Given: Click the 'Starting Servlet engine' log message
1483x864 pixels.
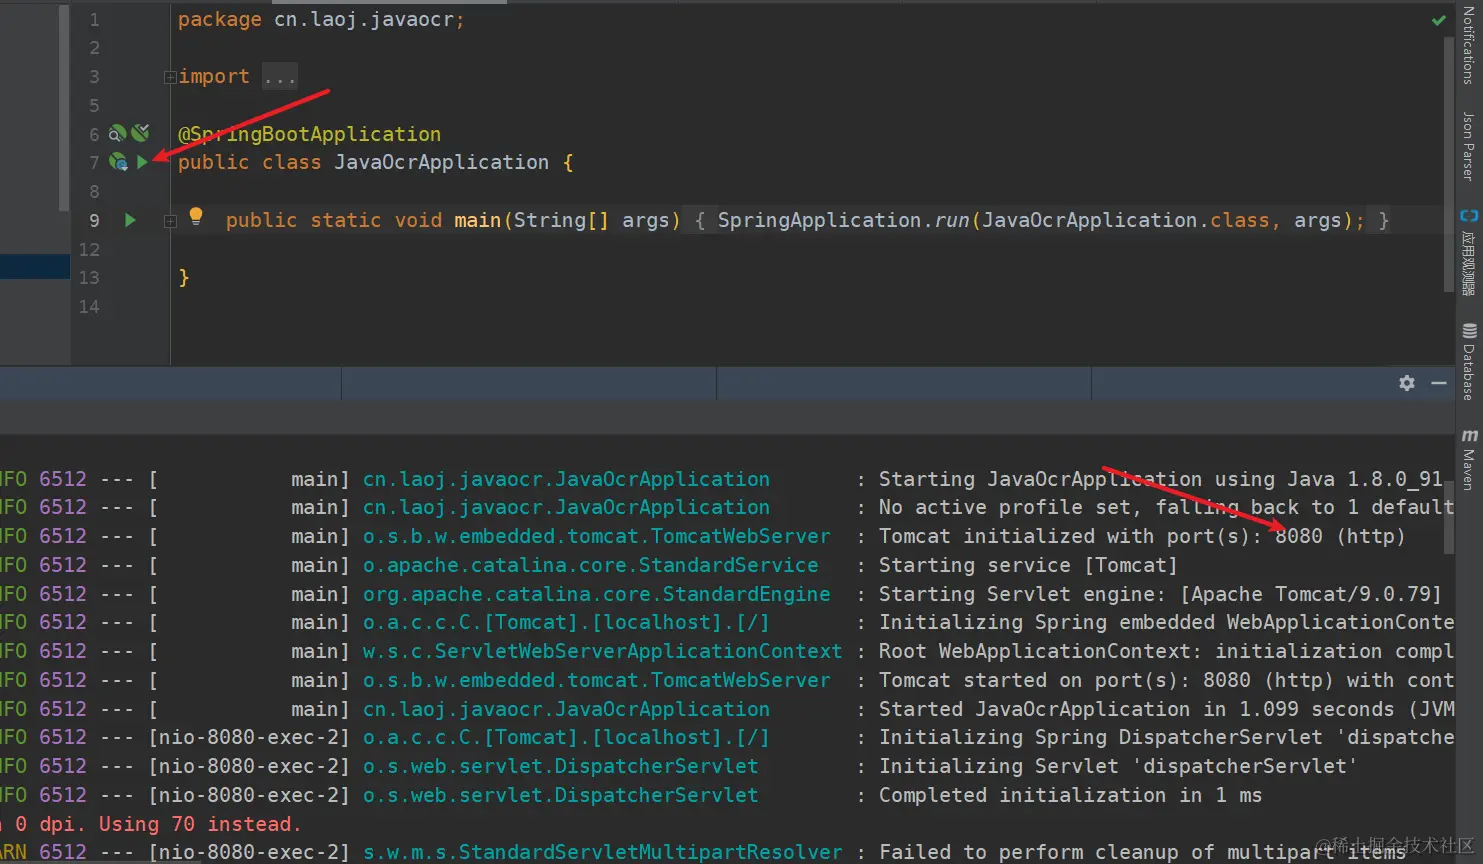Looking at the screenshot, I should click(x=1160, y=594).
